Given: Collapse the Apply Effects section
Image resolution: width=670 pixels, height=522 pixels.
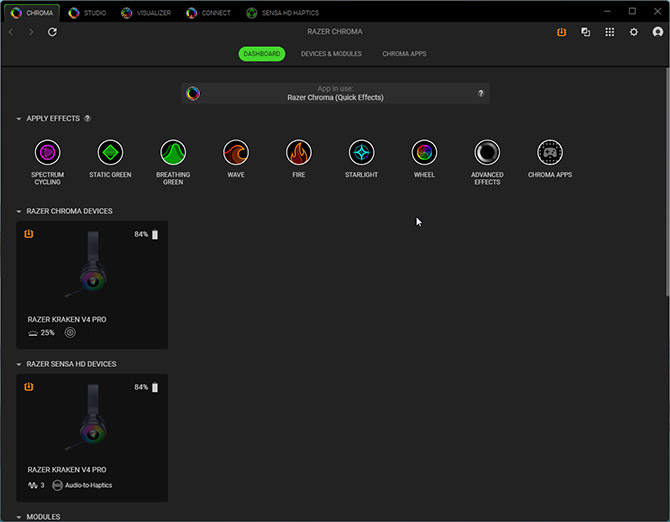Looking at the screenshot, I should pyautogui.click(x=19, y=119).
